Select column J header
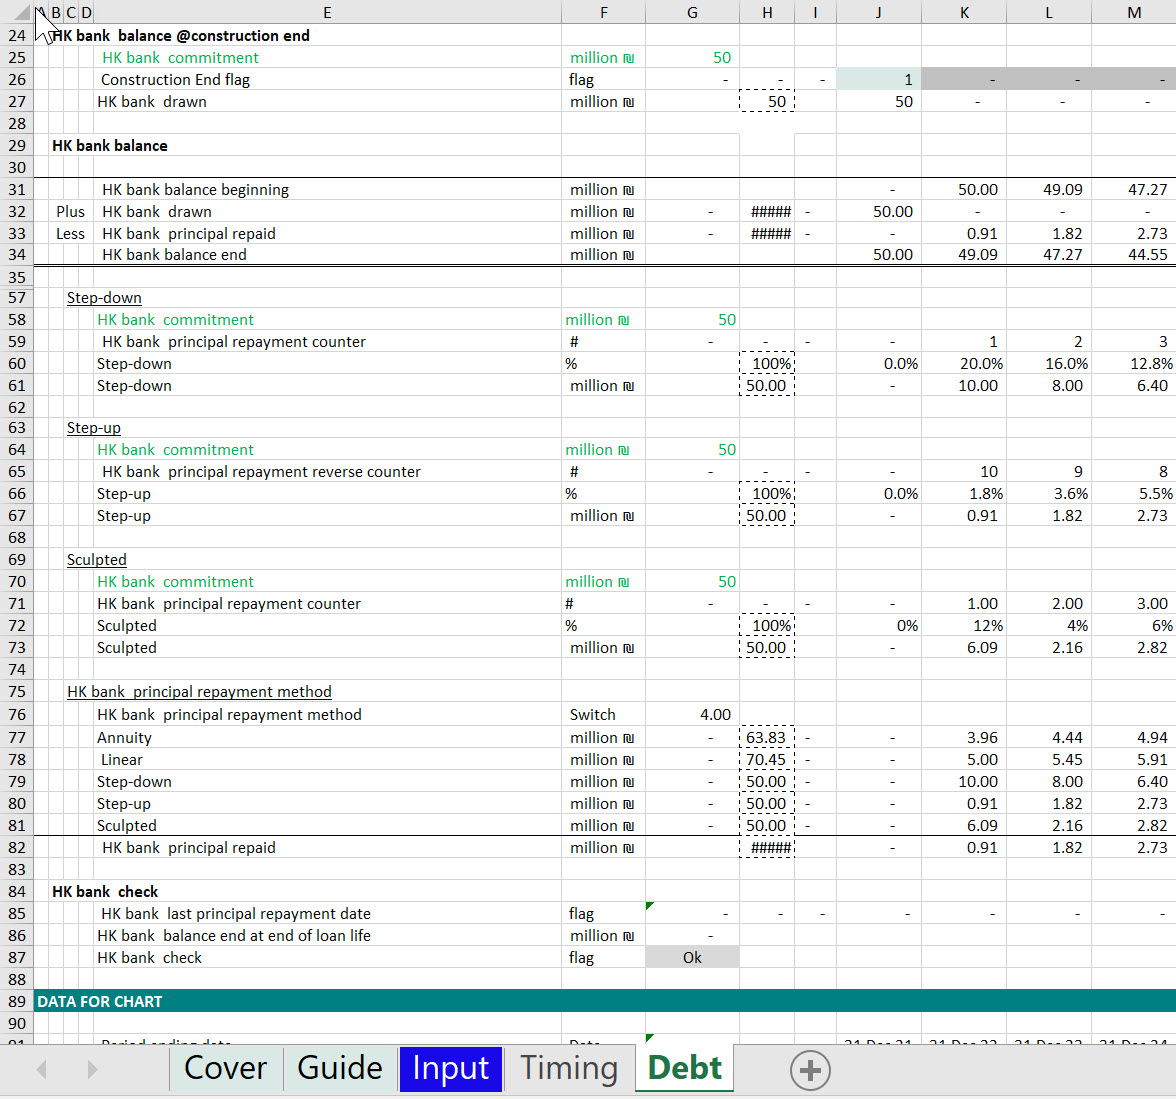Screen dimensions: 1176x1099 [x=878, y=12]
